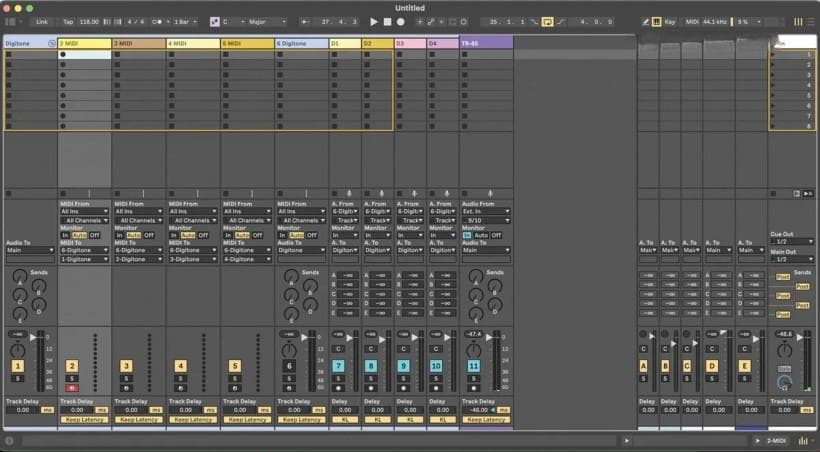Arm track 6 Digitone for recording
The image size is (820, 452).
click(x=289, y=388)
